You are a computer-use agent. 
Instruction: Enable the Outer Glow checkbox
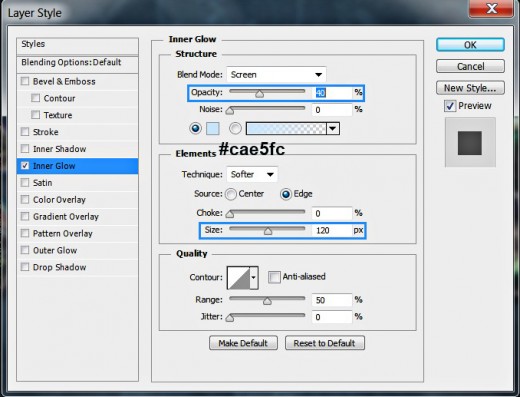(x=25, y=250)
